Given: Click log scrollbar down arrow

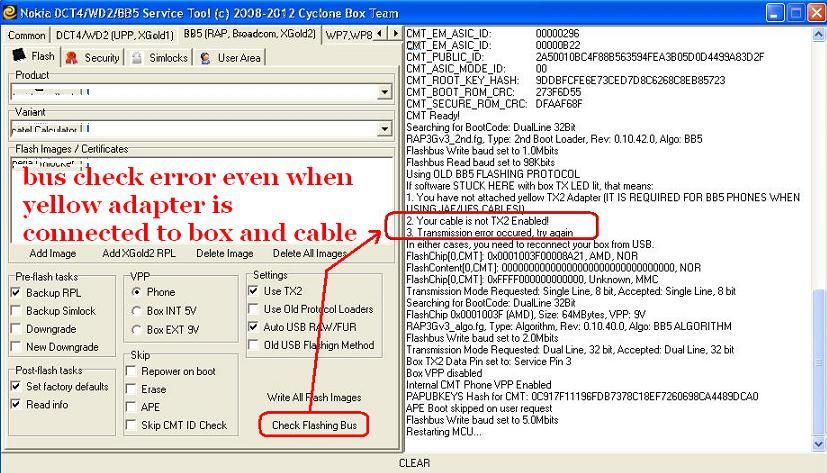Looking at the screenshot, I should (818, 444).
